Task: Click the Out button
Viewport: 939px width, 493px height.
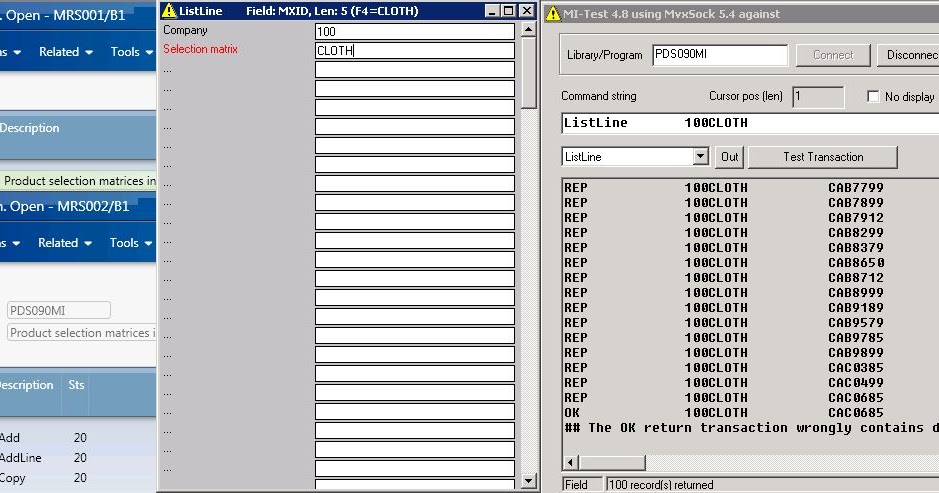Action: pos(729,157)
